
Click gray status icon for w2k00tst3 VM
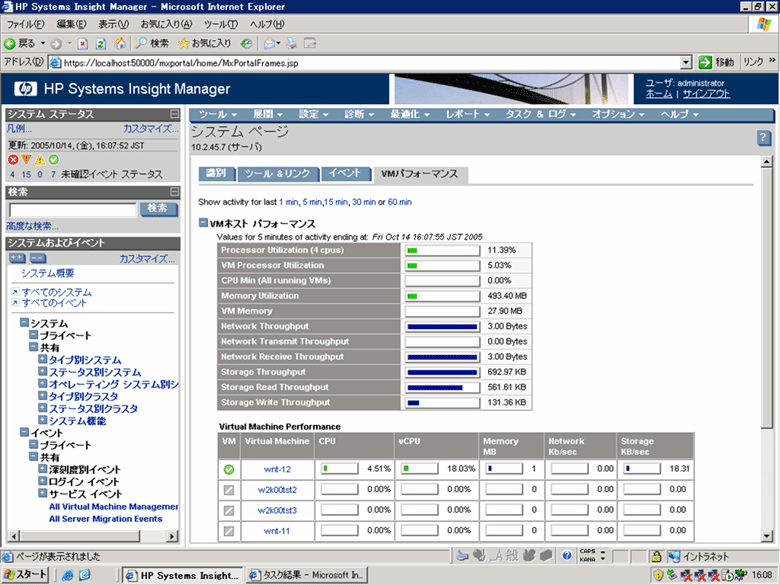[229, 510]
